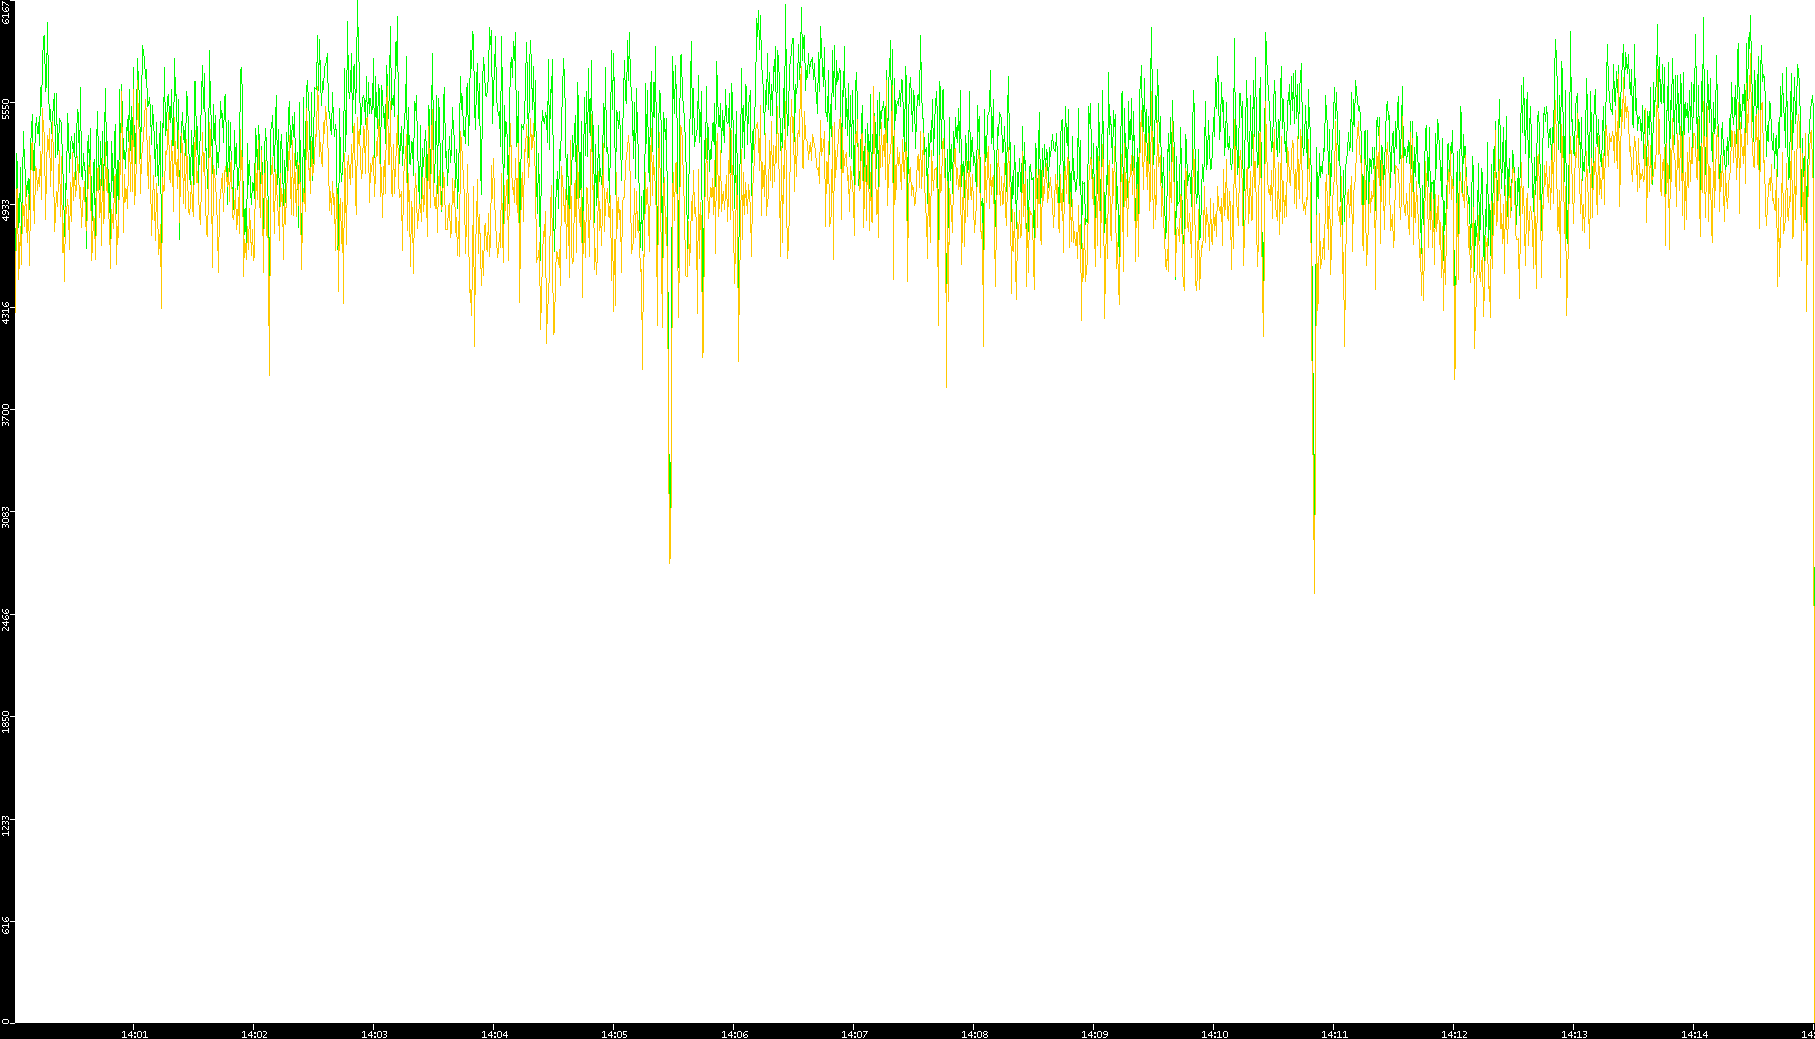Click the 14:07 time axis label
Viewport: 1815px width, 1039px height.
point(854,1034)
